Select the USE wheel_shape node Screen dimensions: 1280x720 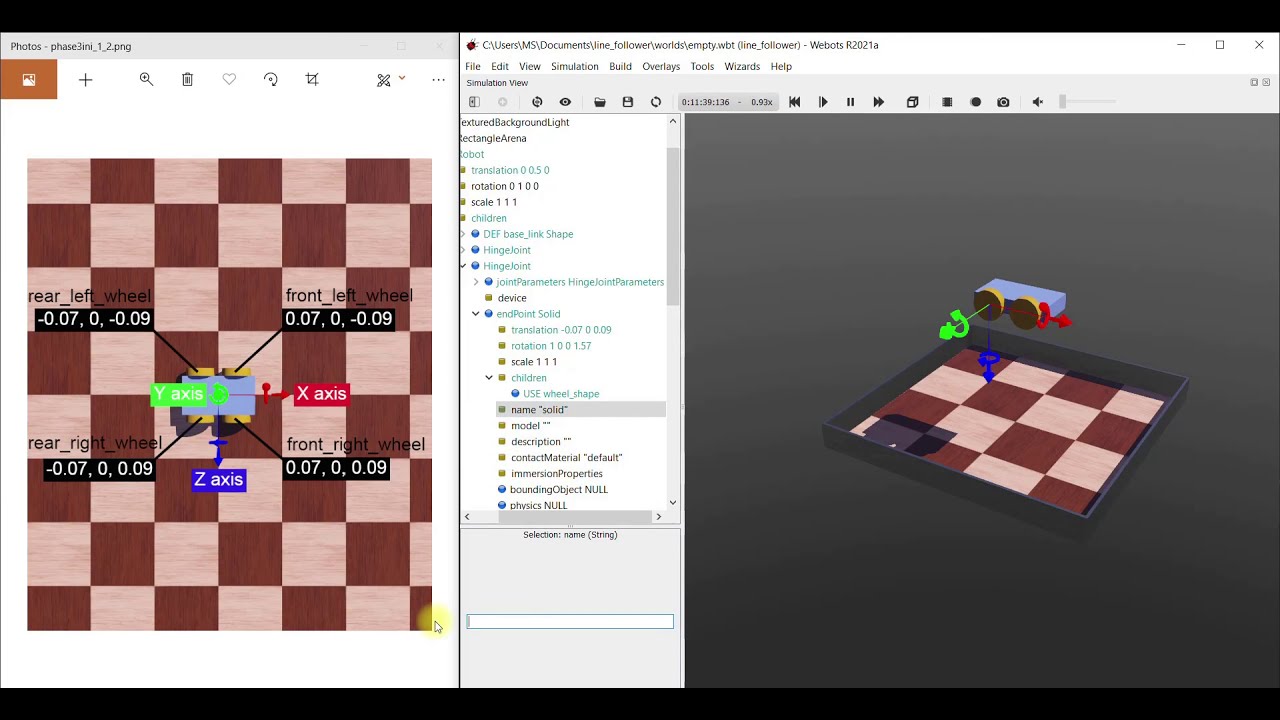pyautogui.click(x=561, y=394)
